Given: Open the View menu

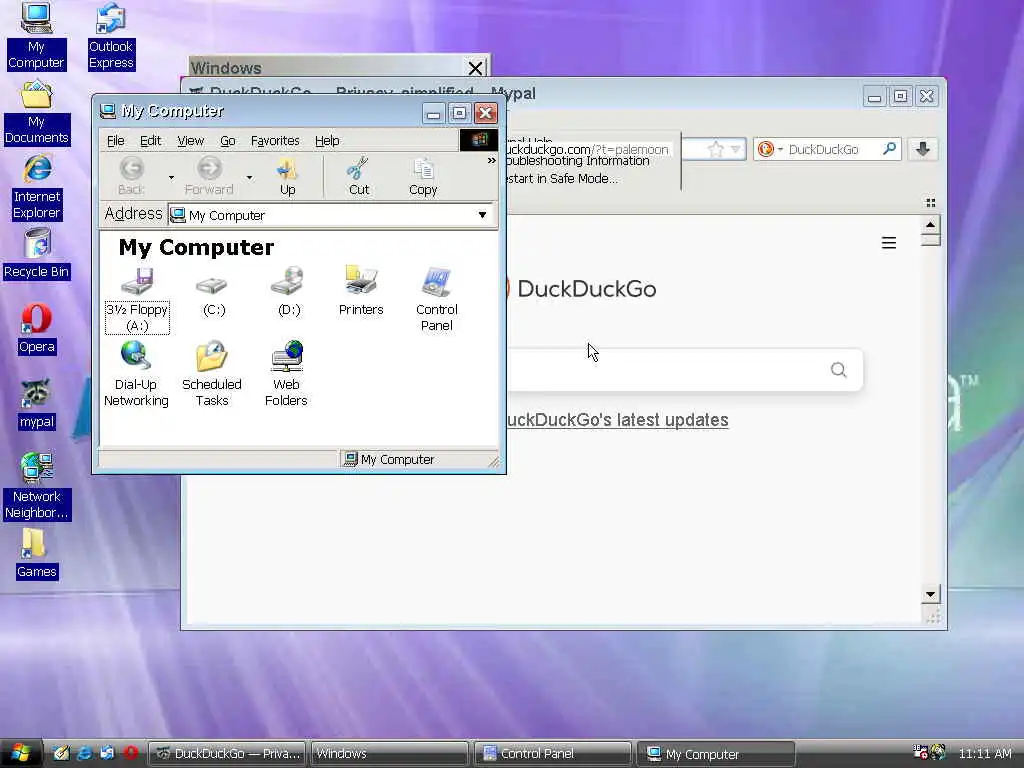Looking at the screenshot, I should [x=191, y=140].
